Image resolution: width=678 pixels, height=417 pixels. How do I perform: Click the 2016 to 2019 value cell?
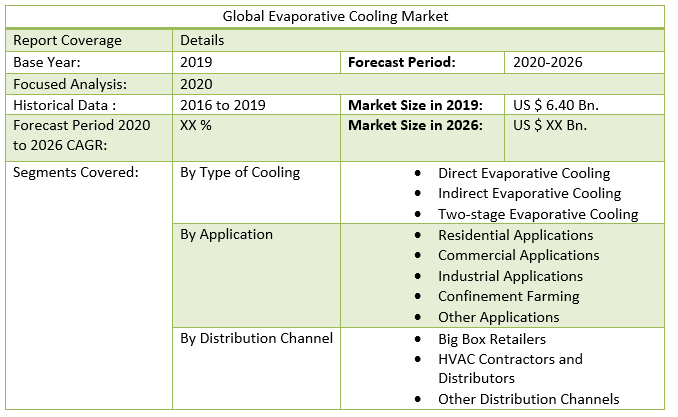click(221, 105)
